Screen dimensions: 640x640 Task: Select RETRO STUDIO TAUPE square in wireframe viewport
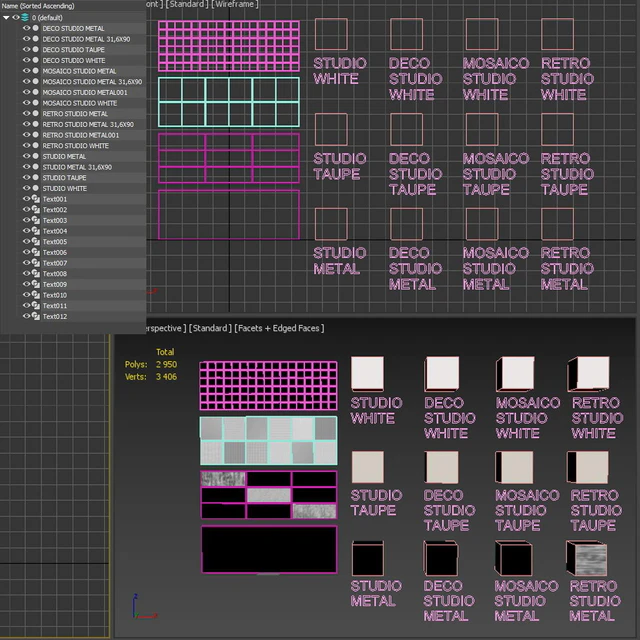(x=557, y=129)
